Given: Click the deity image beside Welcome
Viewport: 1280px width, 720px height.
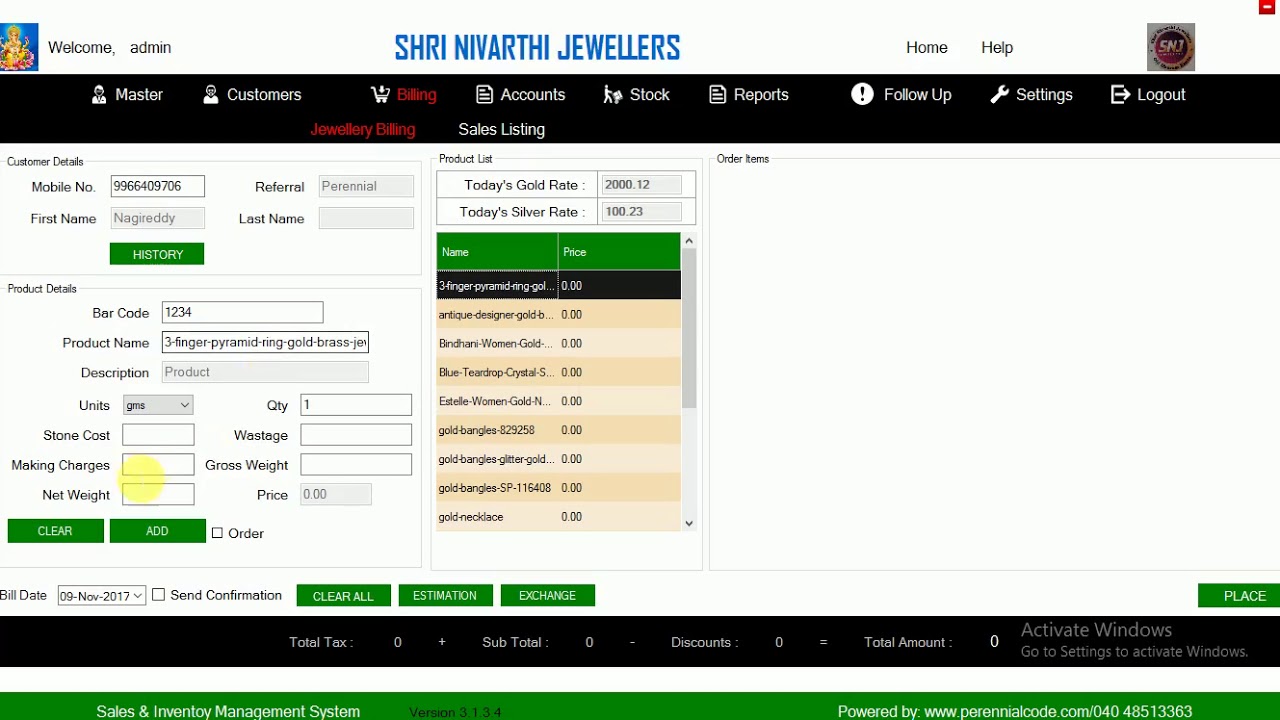Looking at the screenshot, I should 19,47.
